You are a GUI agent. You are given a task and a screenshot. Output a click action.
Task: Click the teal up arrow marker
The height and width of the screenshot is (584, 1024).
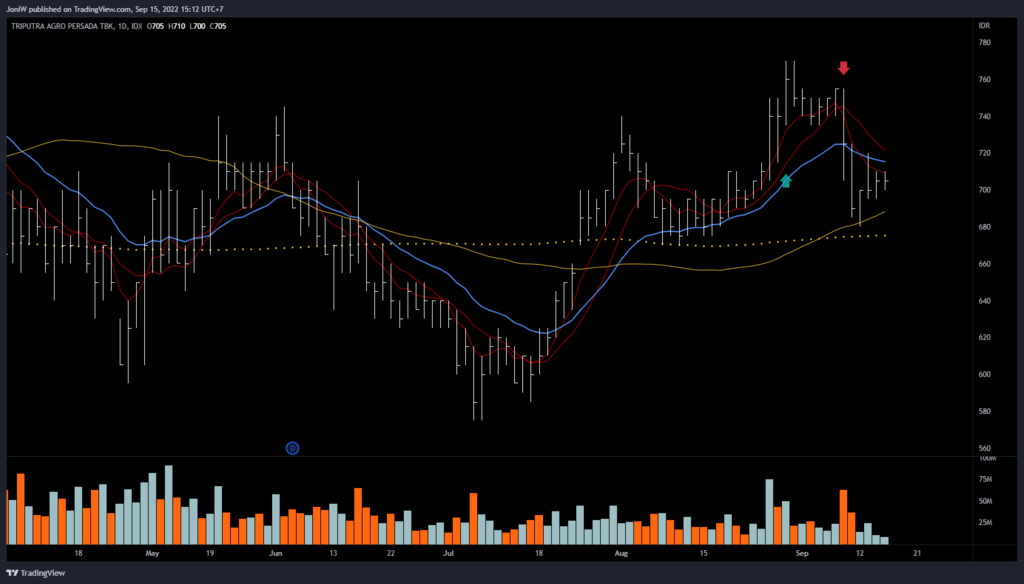[x=786, y=181]
